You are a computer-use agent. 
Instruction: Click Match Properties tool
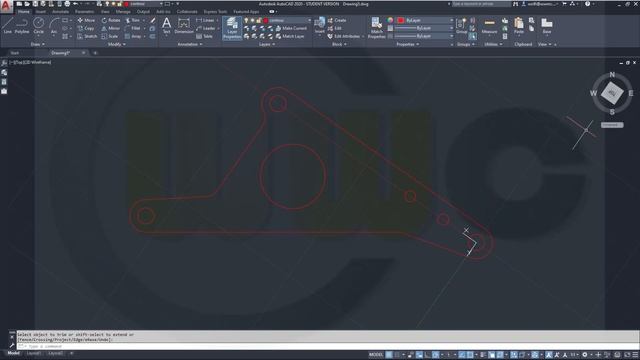(x=376, y=28)
